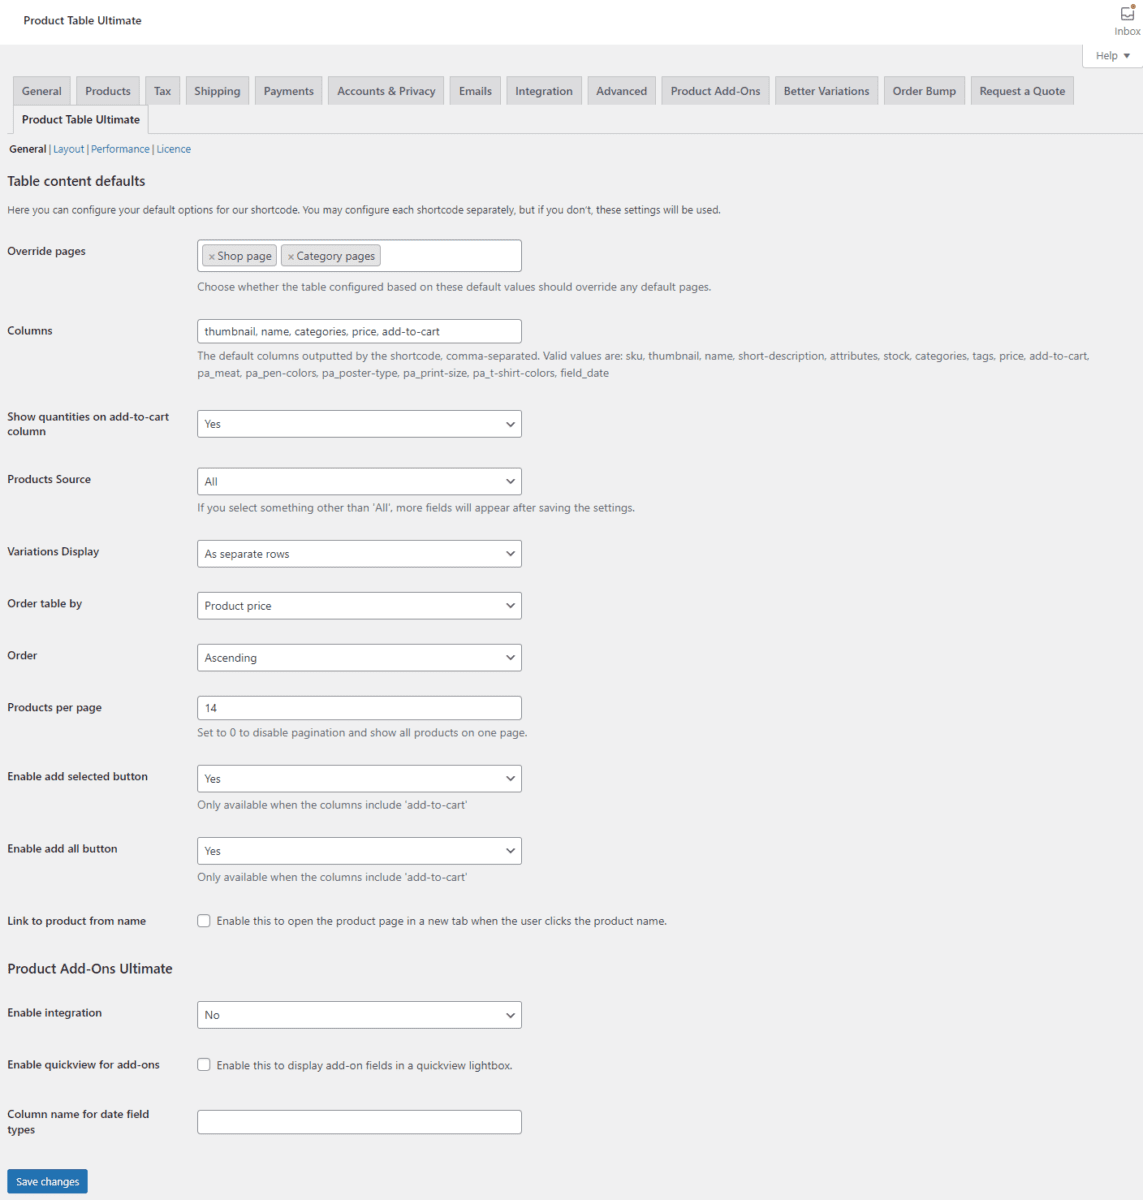
Task: Switch to the Integration tab
Action: pyautogui.click(x=544, y=91)
